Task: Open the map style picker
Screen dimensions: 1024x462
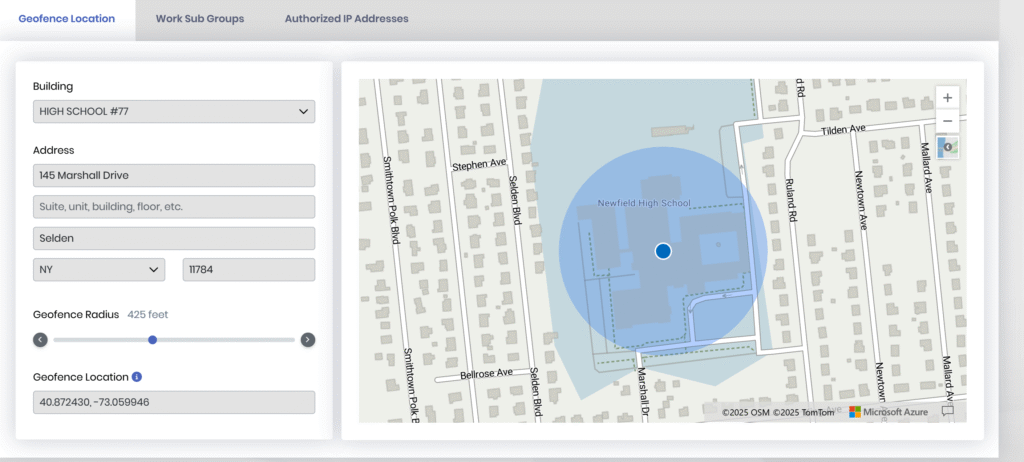Action: [947, 147]
